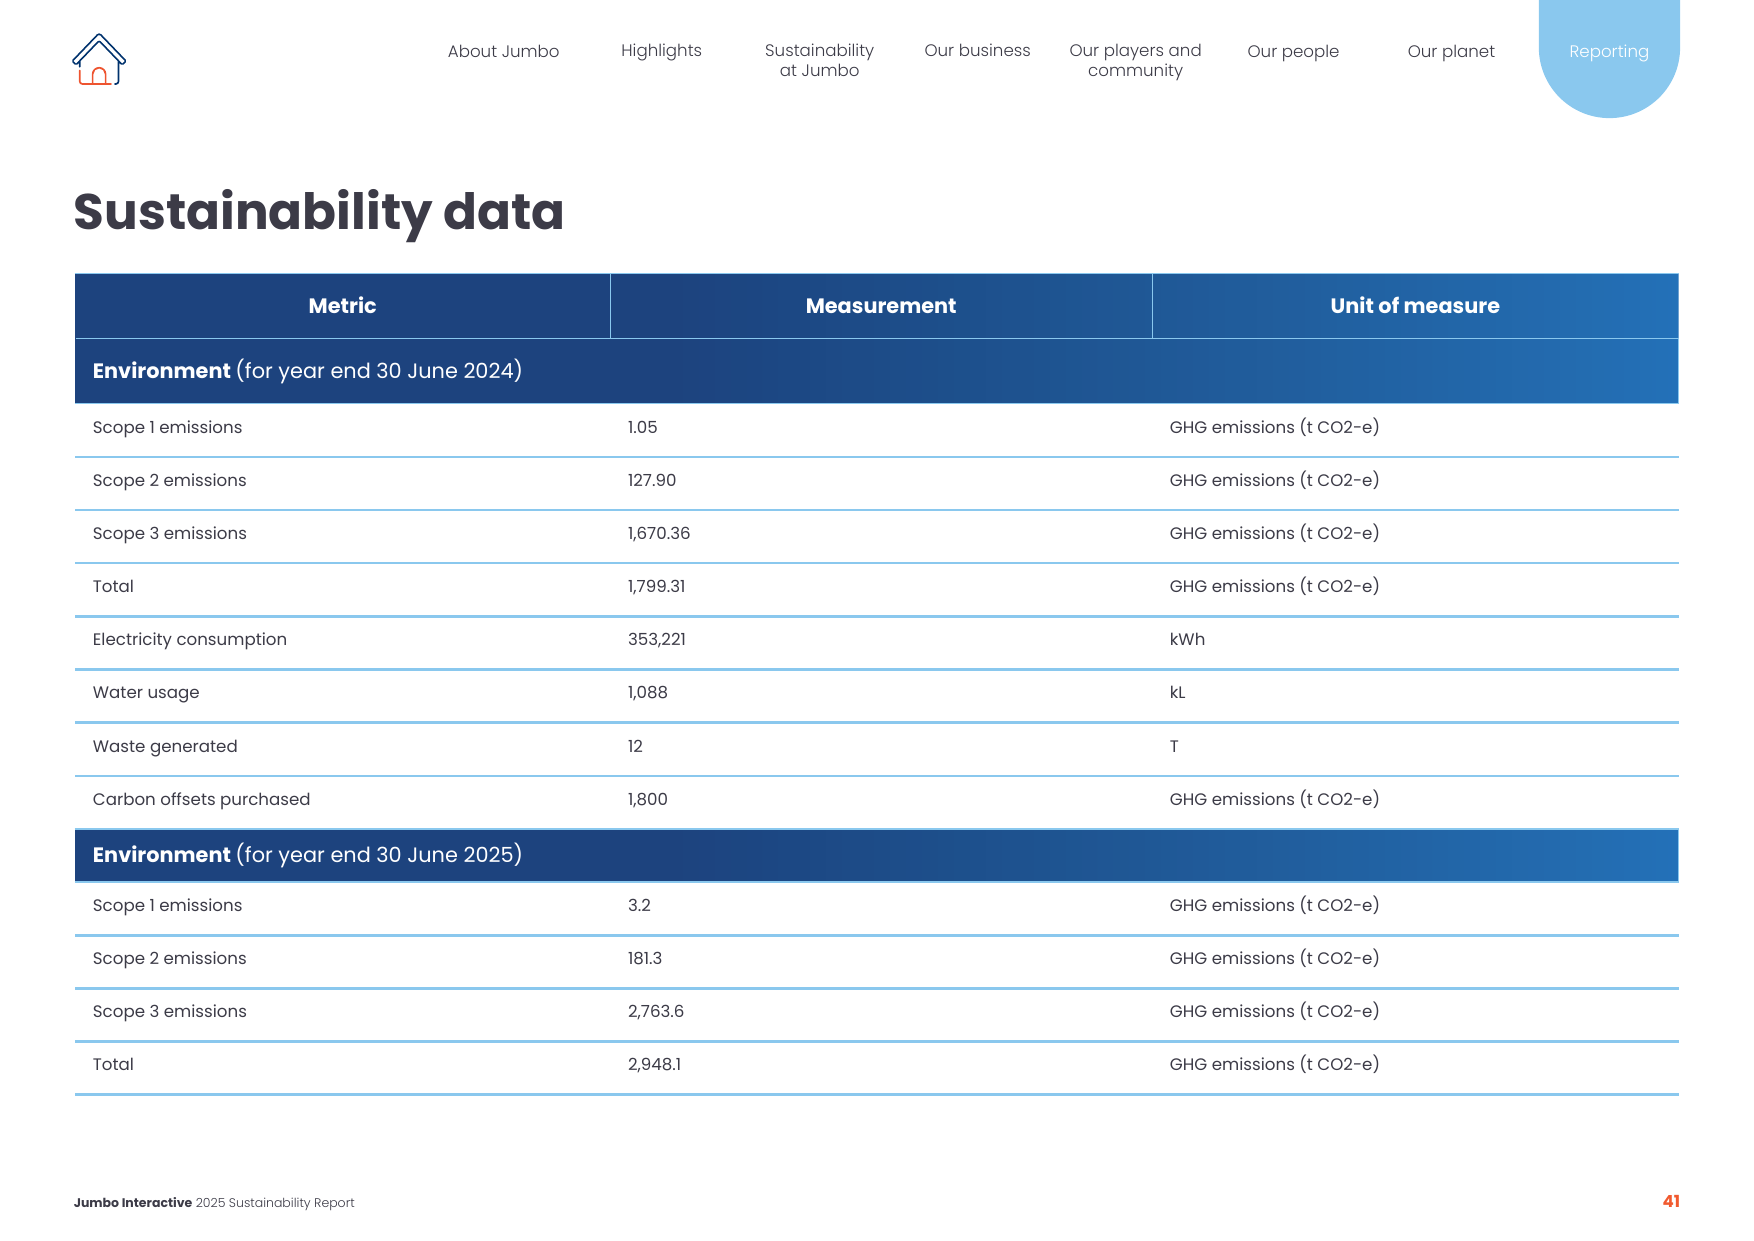
Task: Select Carbon offsets purchased label
Action: pyautogui.click(x=201, y=800)
